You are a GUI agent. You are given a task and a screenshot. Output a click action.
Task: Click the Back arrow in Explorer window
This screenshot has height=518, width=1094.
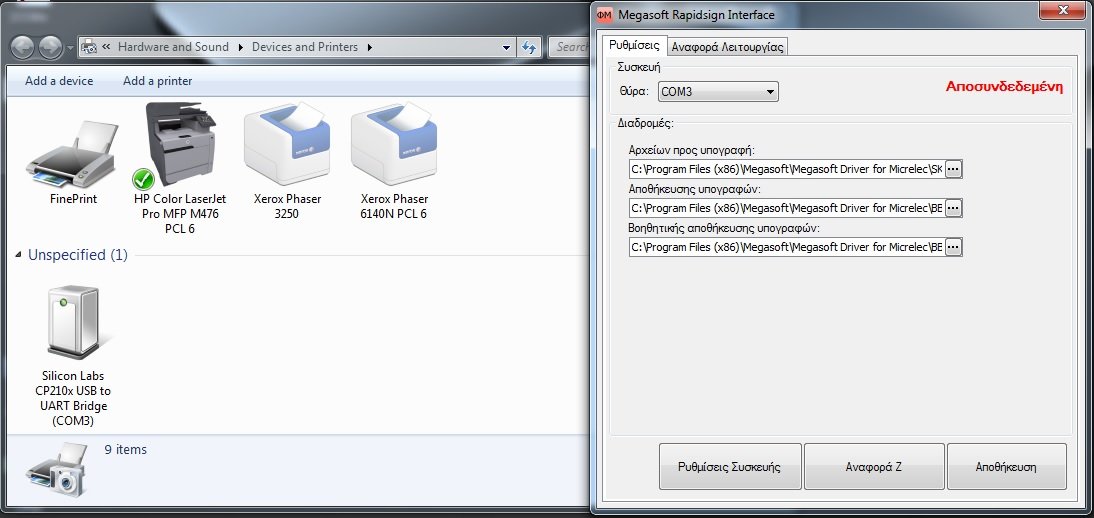(22, 47)
